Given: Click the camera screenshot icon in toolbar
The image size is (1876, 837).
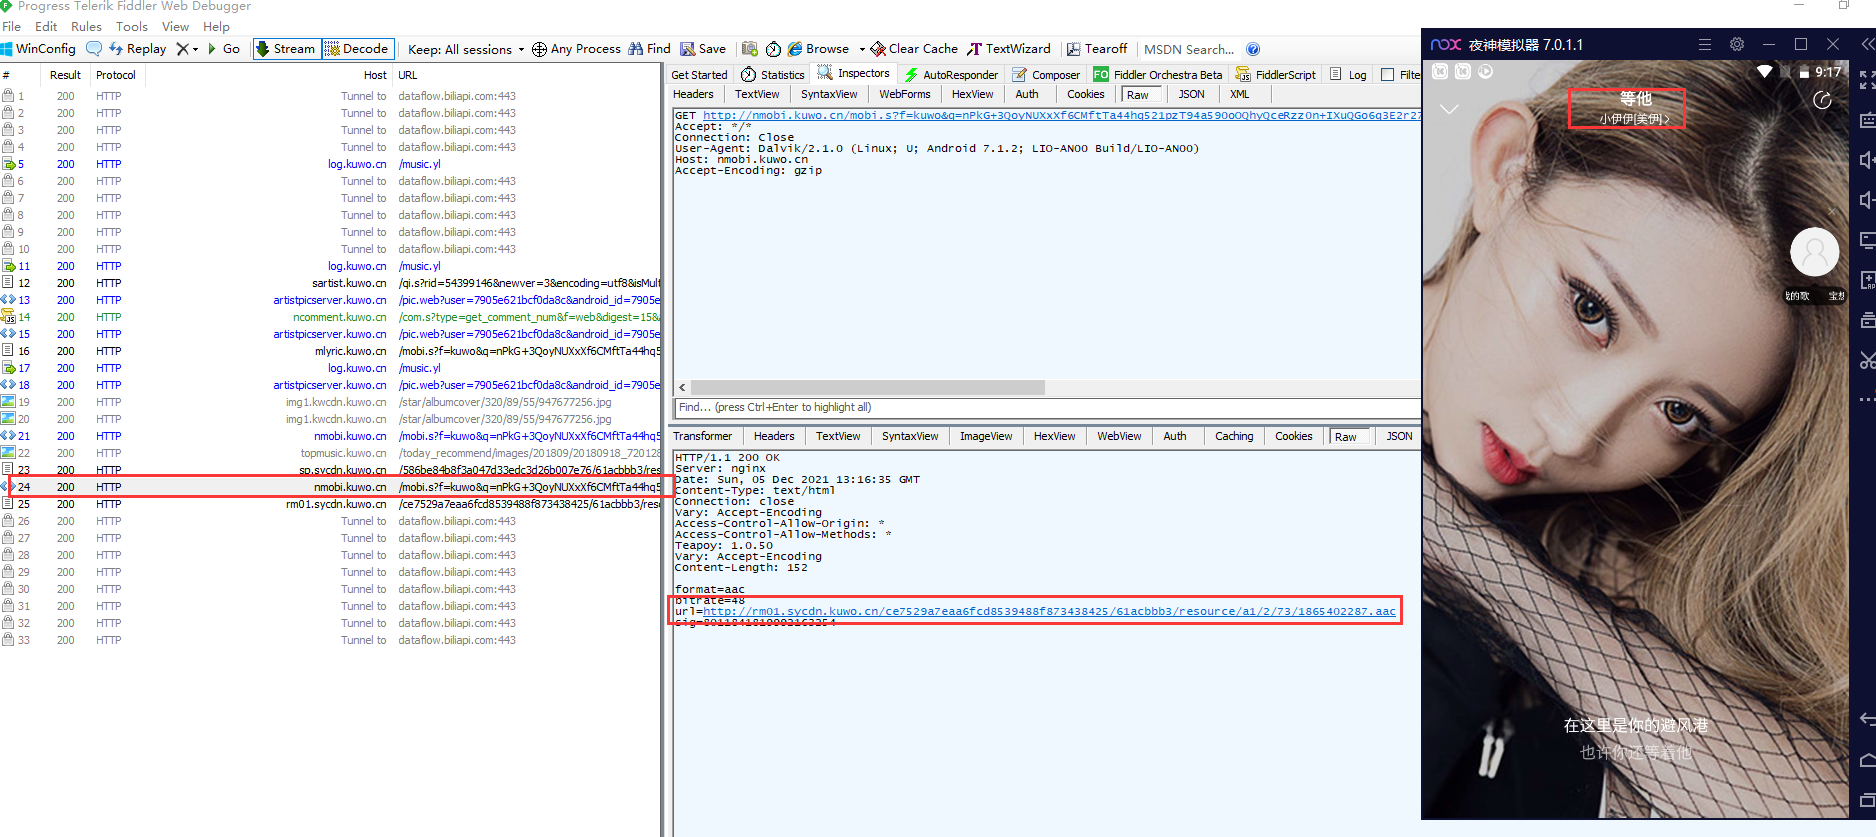Looking at the screenshot, I should click(x=750, y=48).
